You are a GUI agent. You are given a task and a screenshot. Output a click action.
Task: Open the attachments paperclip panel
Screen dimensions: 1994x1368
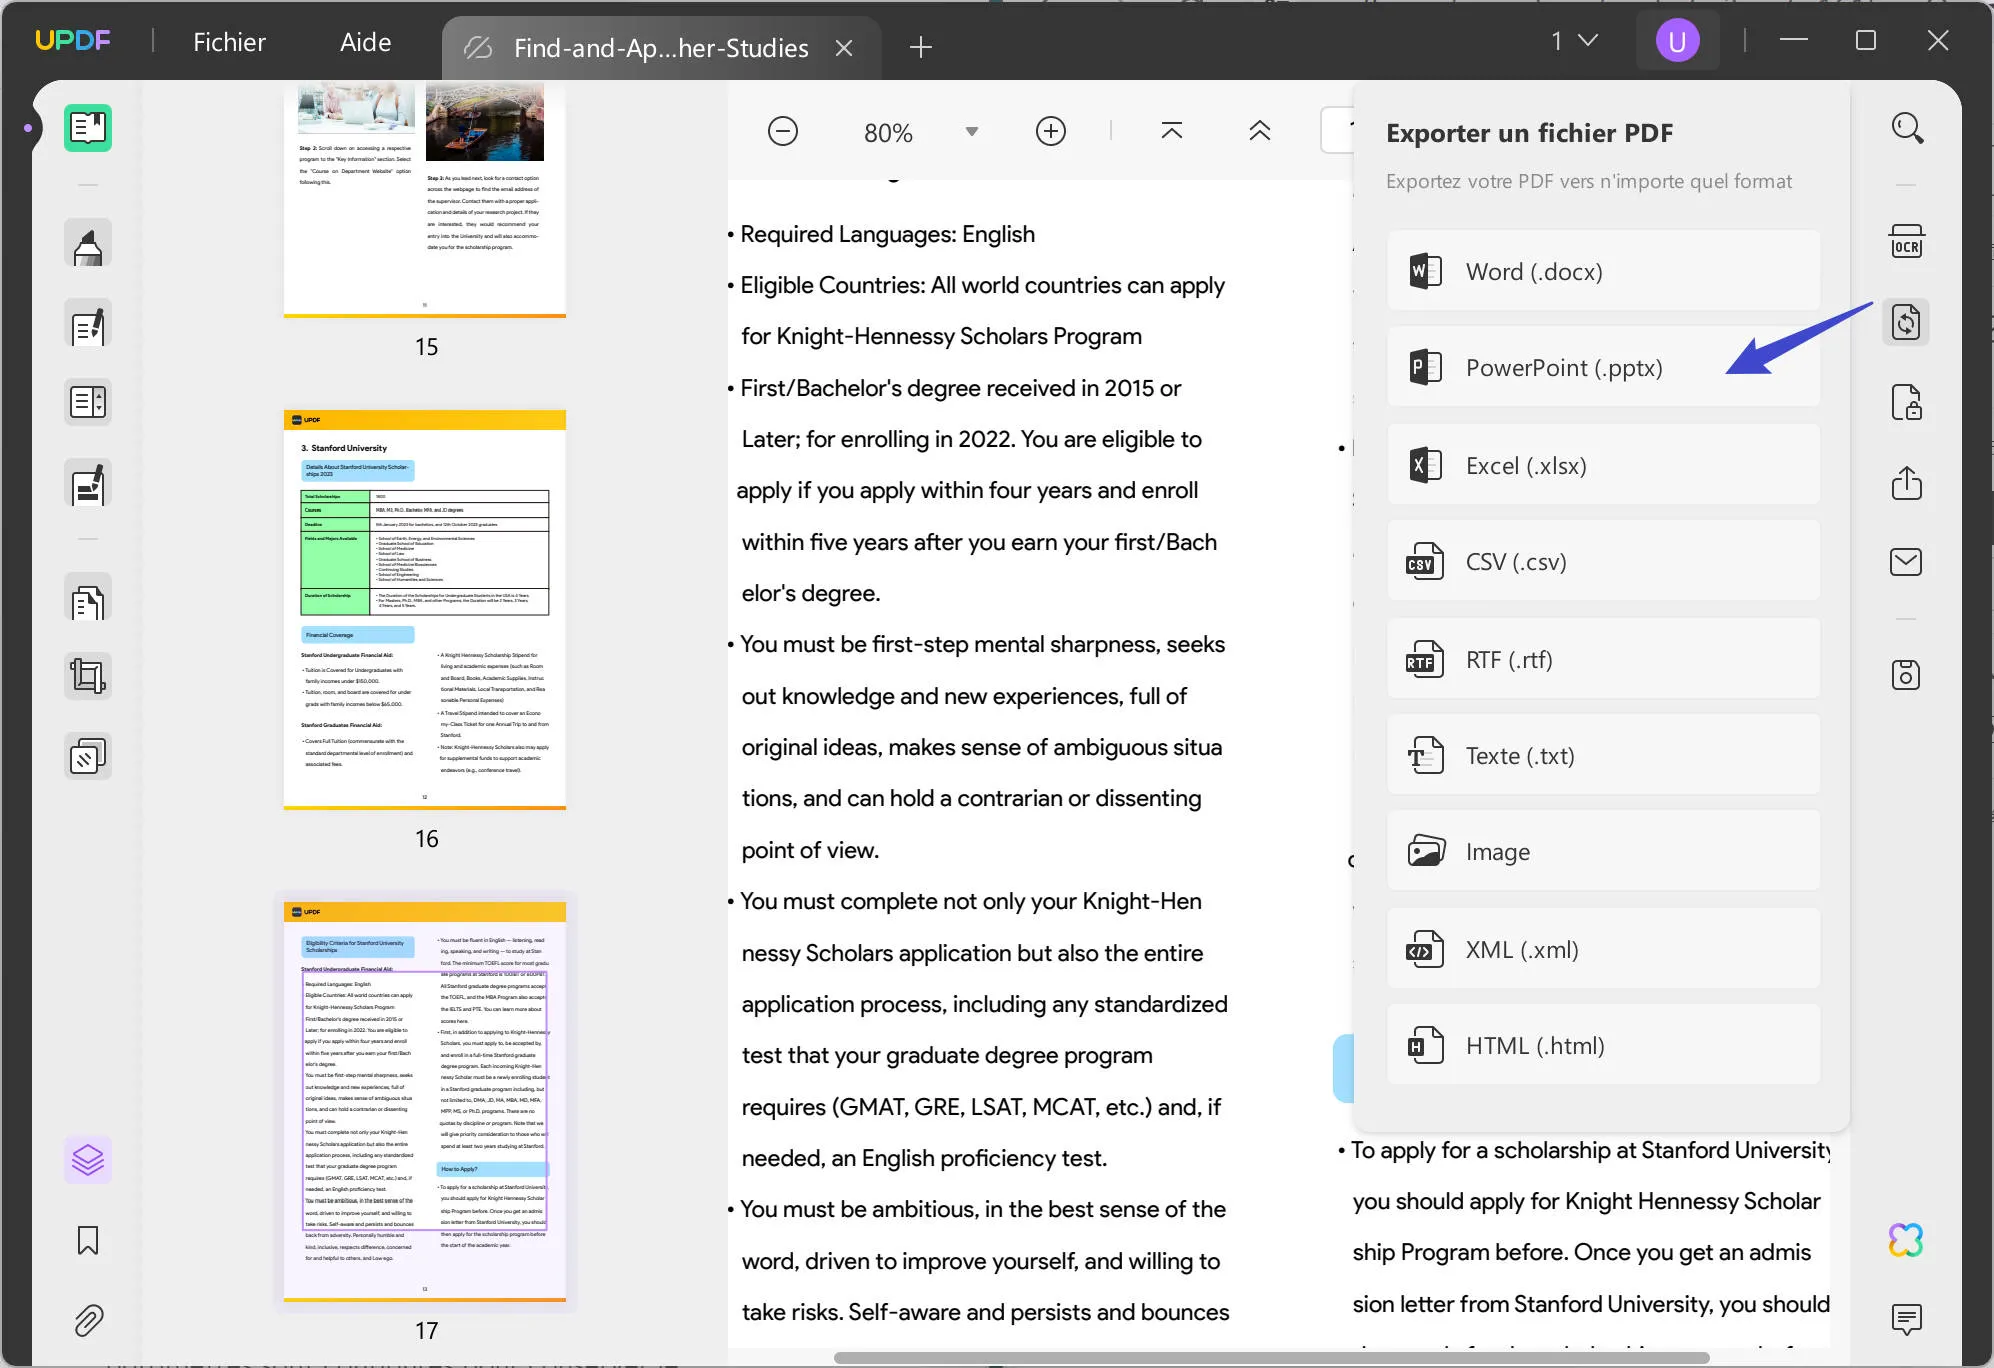pyautogui.click(x=88, y=1320)
